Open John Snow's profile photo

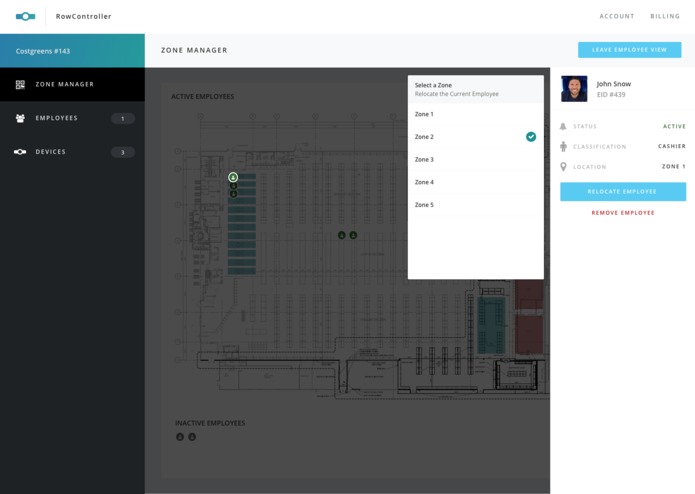(574, 89)
